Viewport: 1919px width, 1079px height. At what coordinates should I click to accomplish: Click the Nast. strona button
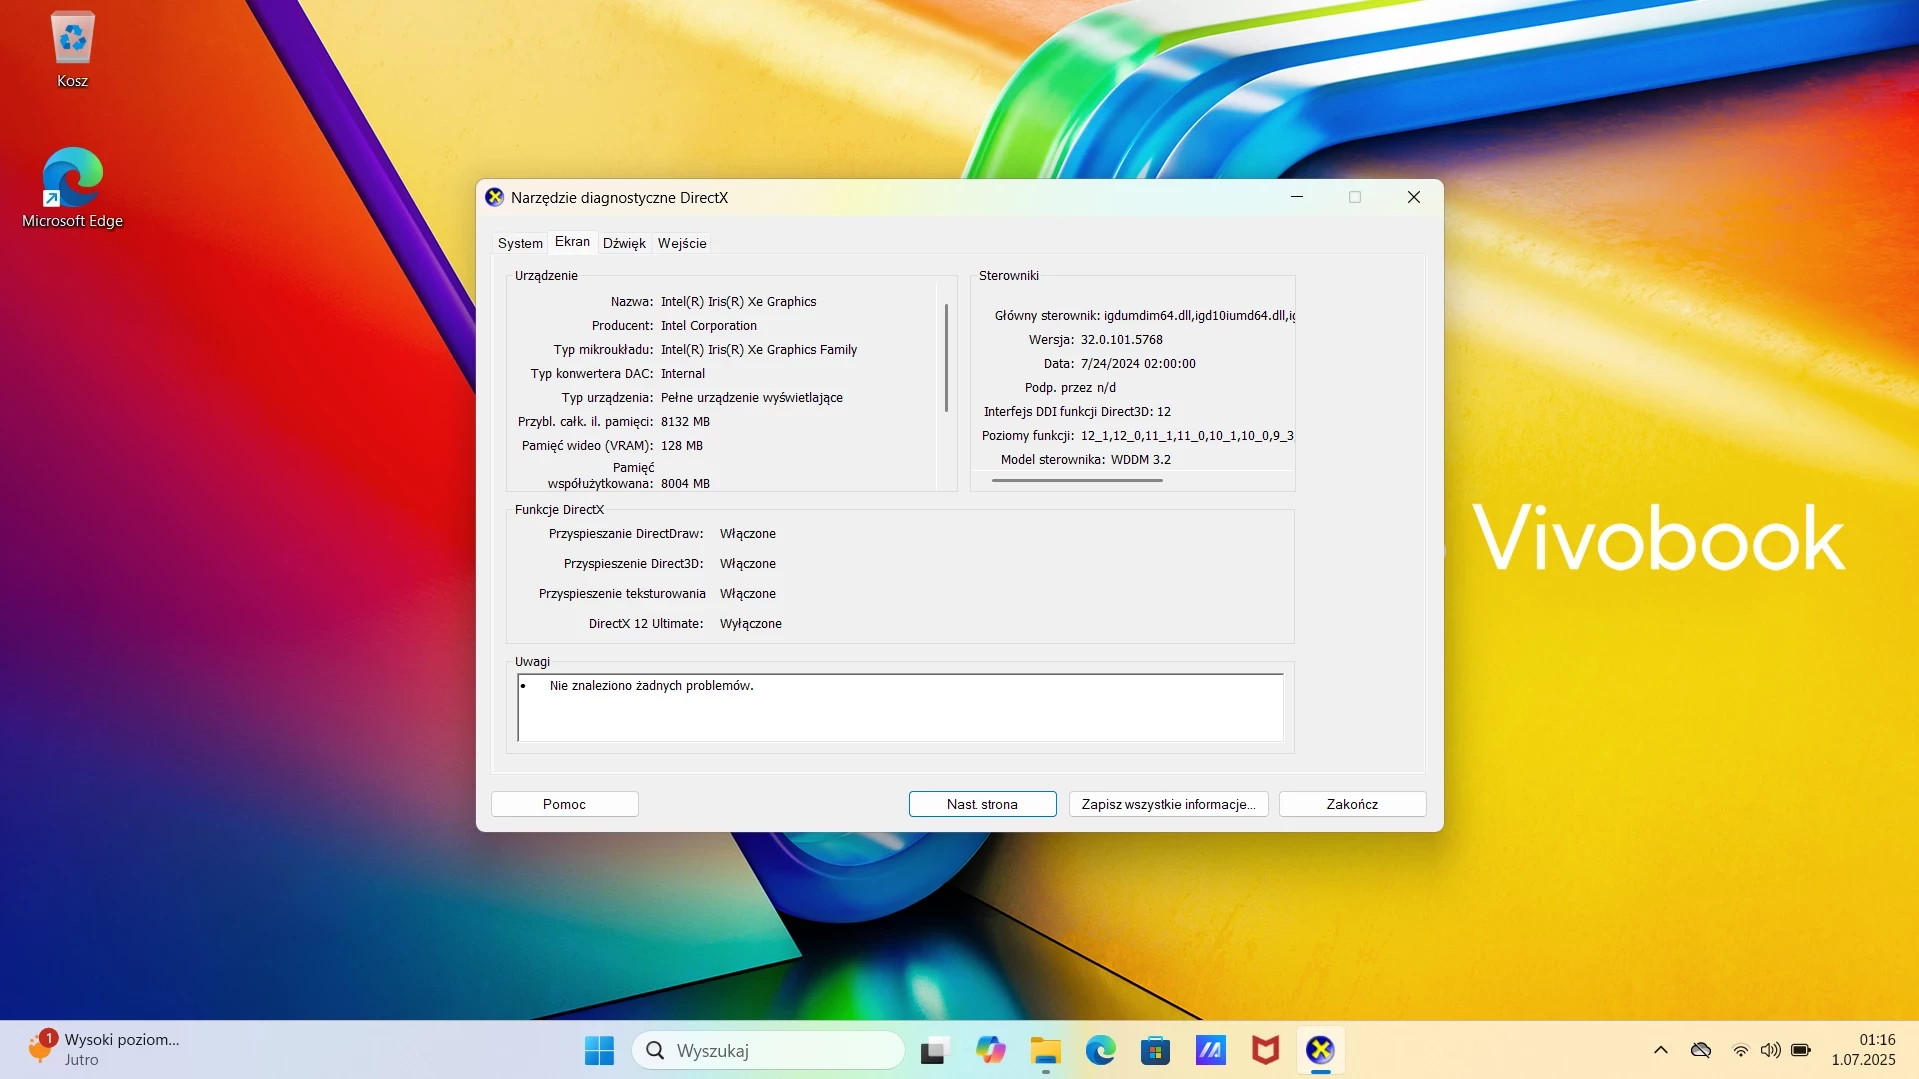982,804
